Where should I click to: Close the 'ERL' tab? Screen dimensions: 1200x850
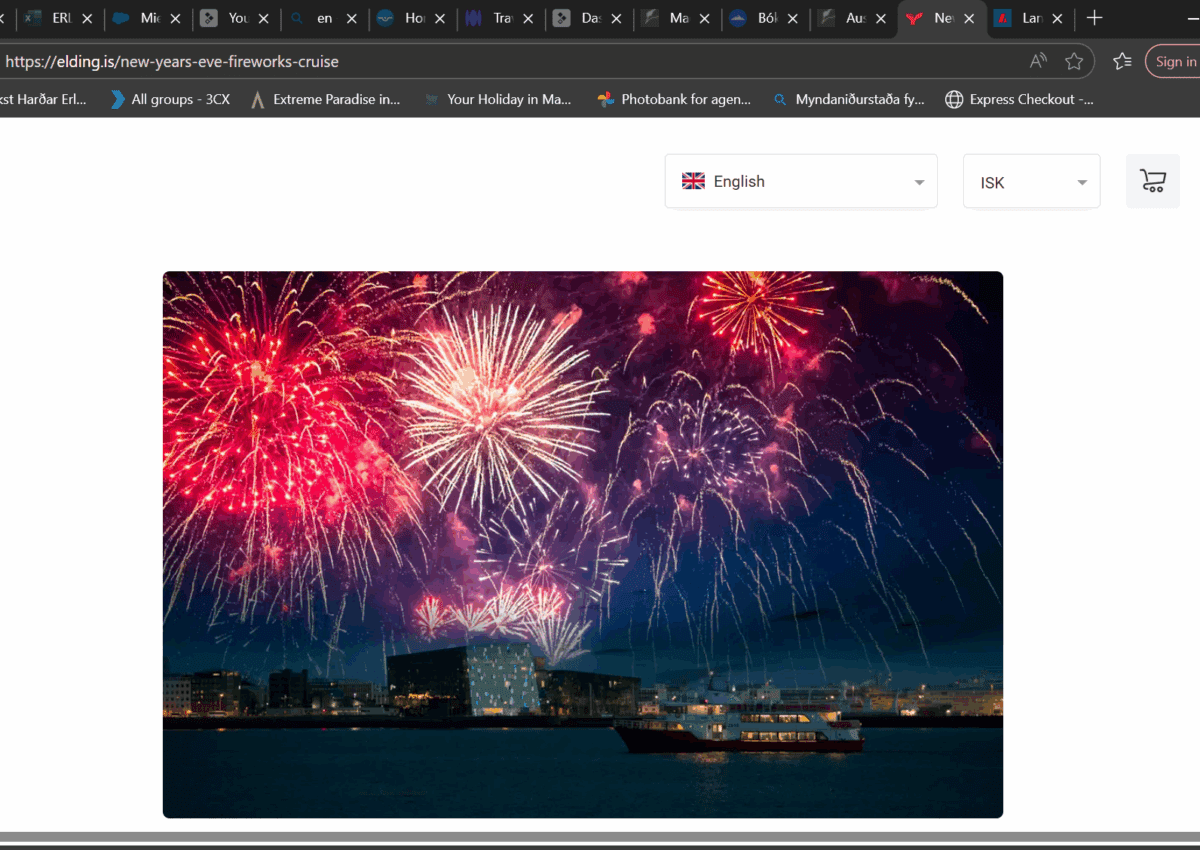point(87,18)
